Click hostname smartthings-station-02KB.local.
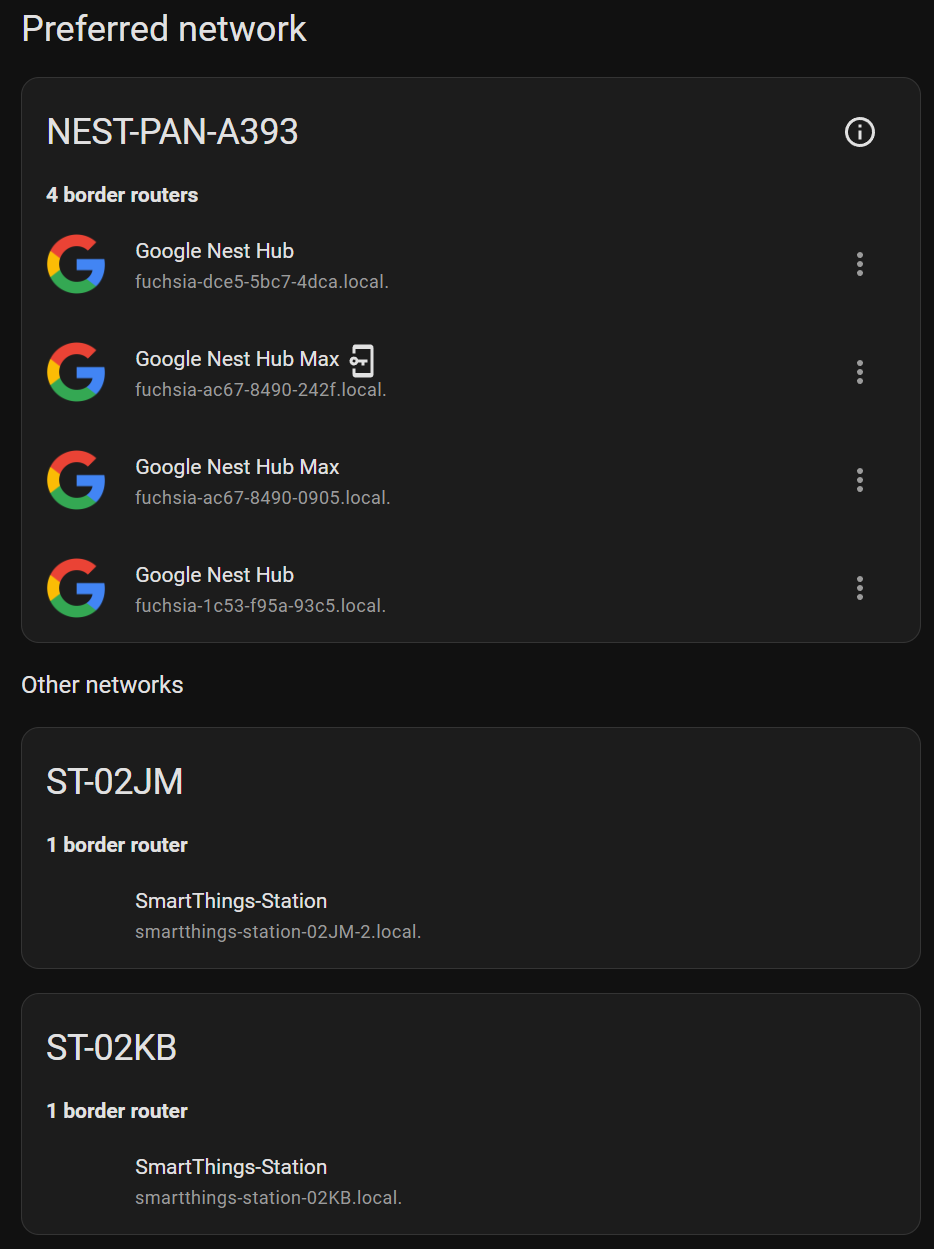The width and height of the screenshot is (934, 1249). point(268,1198)
